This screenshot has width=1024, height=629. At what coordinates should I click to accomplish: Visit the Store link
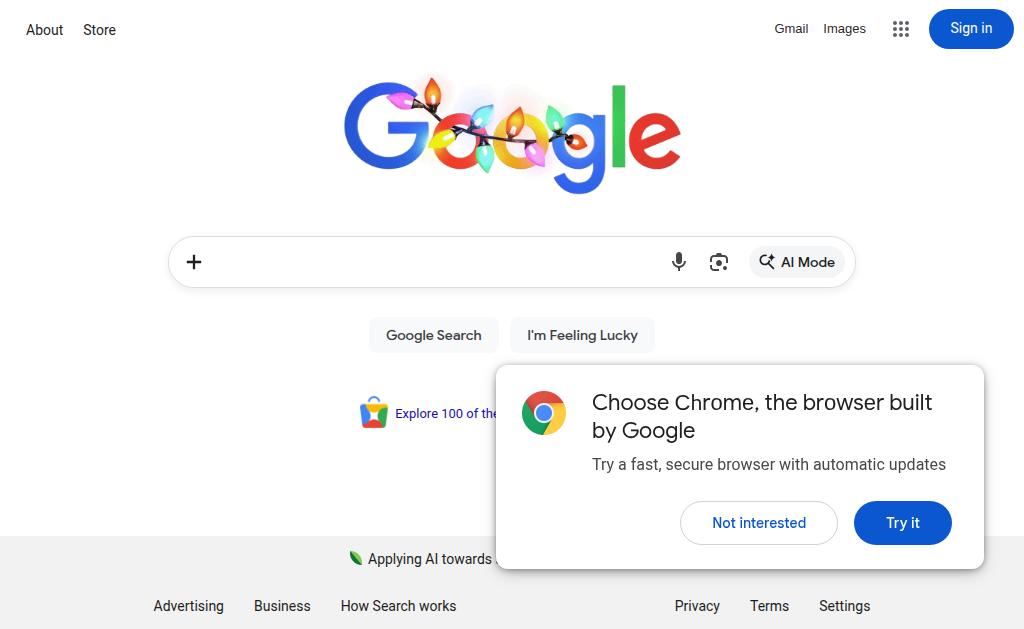(x=99, y=30)
